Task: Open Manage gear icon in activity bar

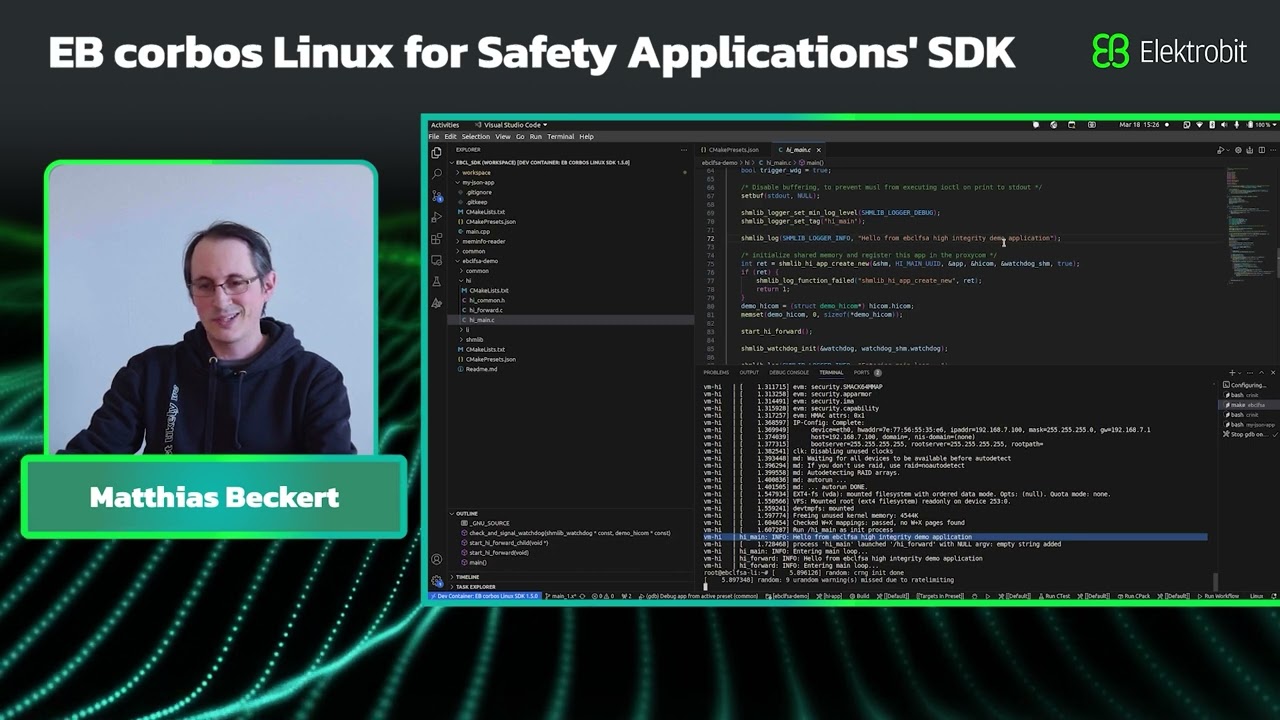Action: coord(436,581)
